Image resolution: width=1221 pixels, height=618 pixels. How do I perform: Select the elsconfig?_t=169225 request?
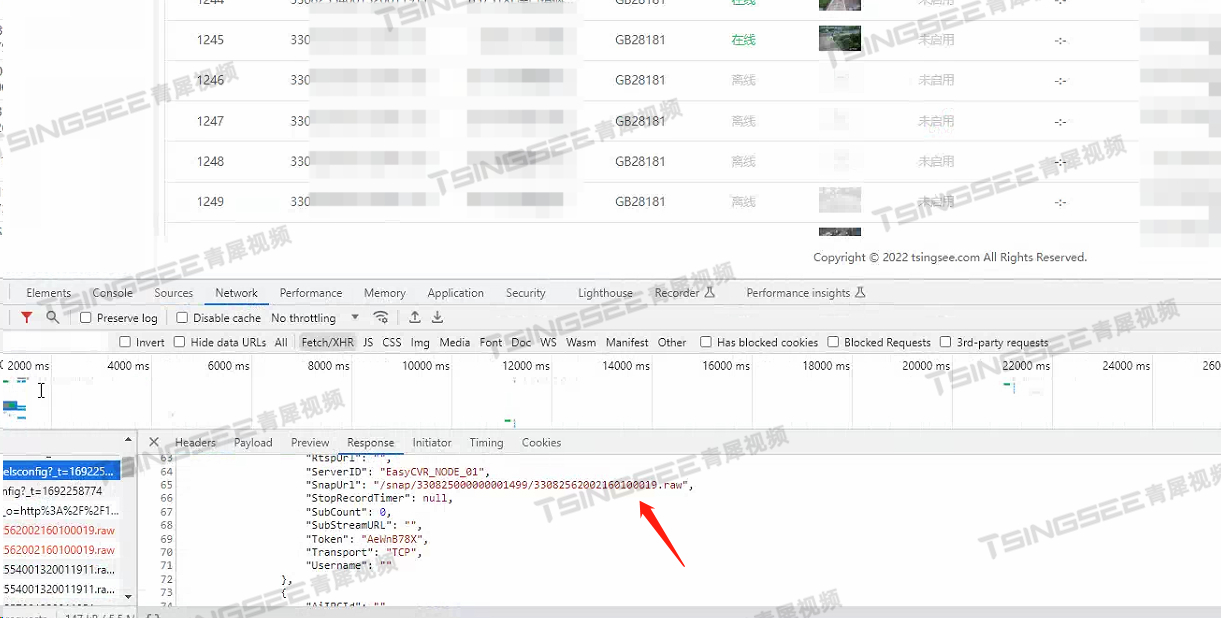[60, 471]
